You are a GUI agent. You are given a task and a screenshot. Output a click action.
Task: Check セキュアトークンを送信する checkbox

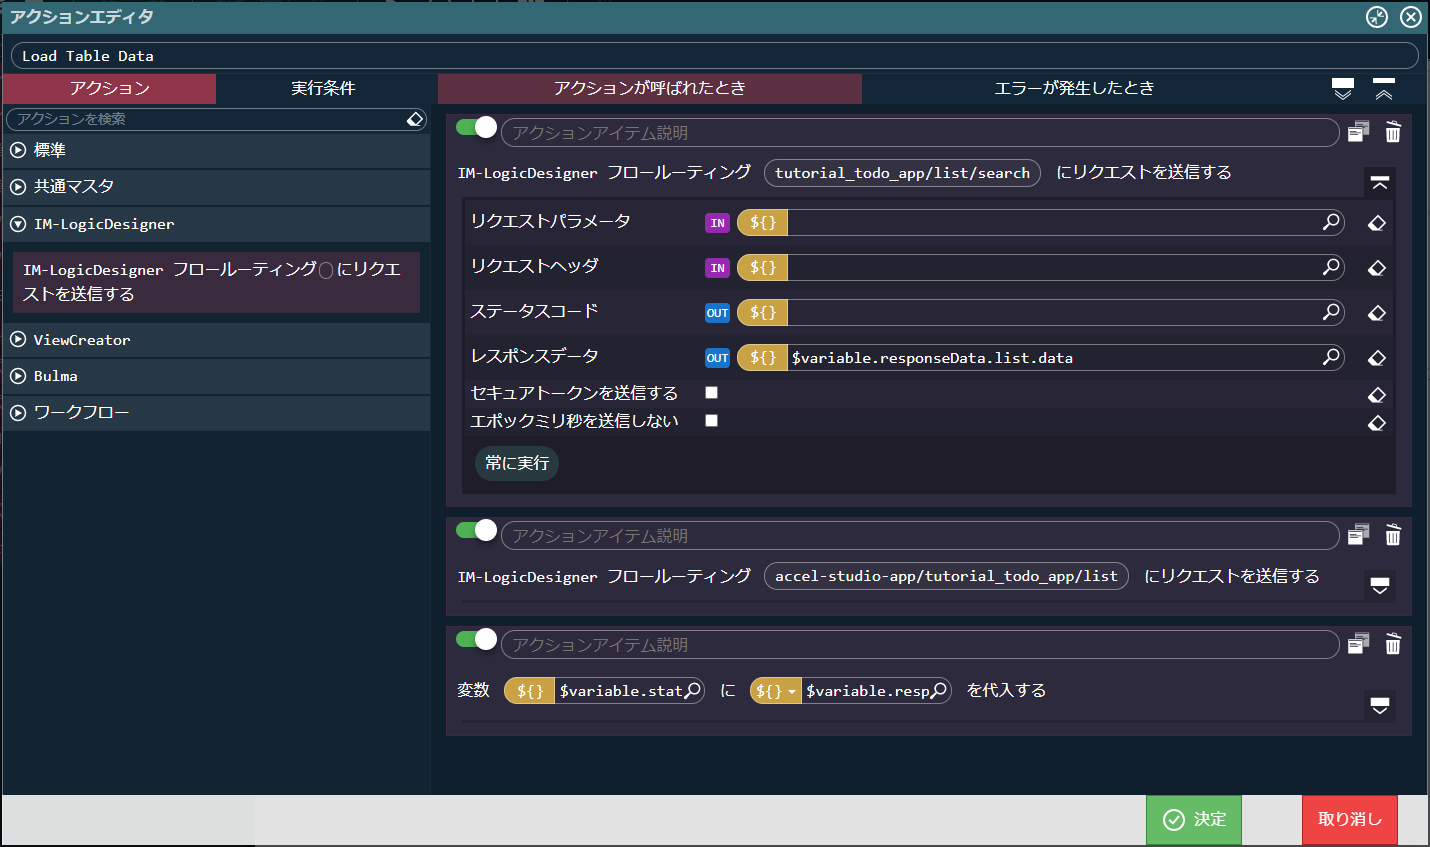point(711,393)
